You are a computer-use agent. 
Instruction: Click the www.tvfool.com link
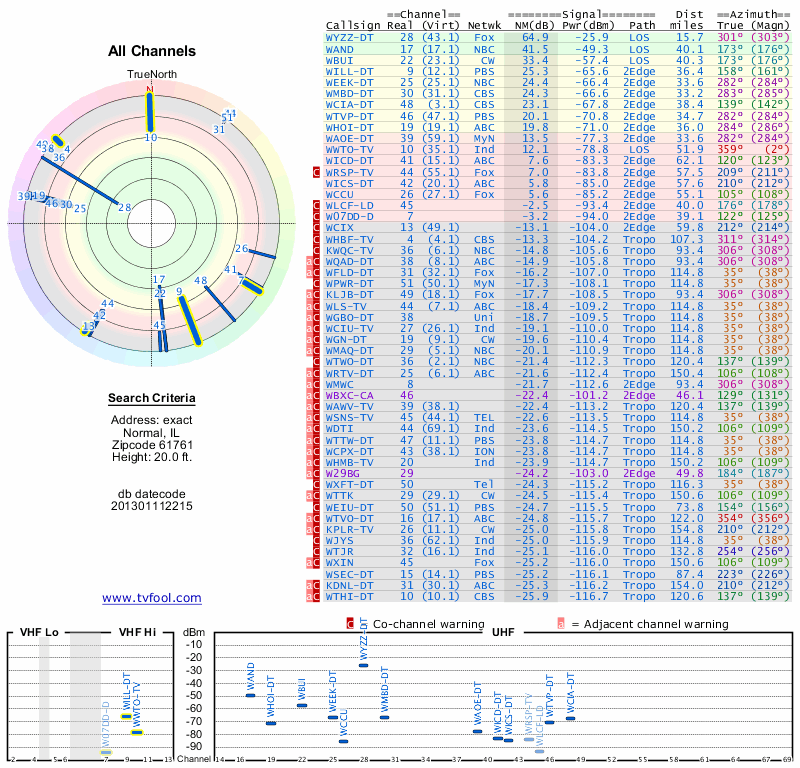point(152,598)
